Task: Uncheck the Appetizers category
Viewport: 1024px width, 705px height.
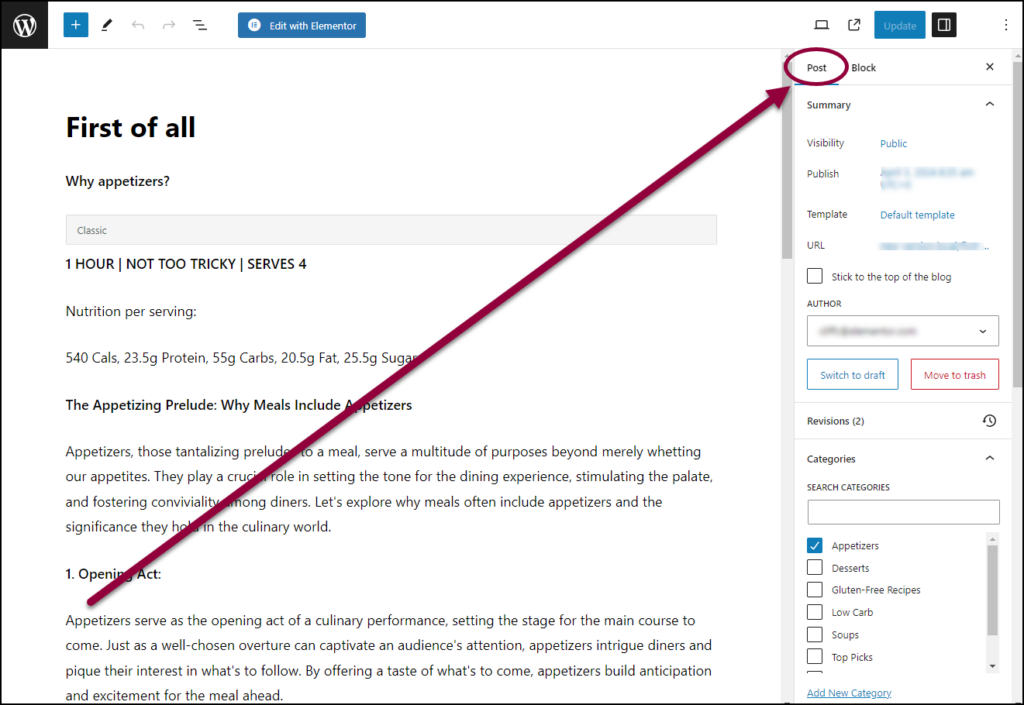Action: tap(815, 545)
